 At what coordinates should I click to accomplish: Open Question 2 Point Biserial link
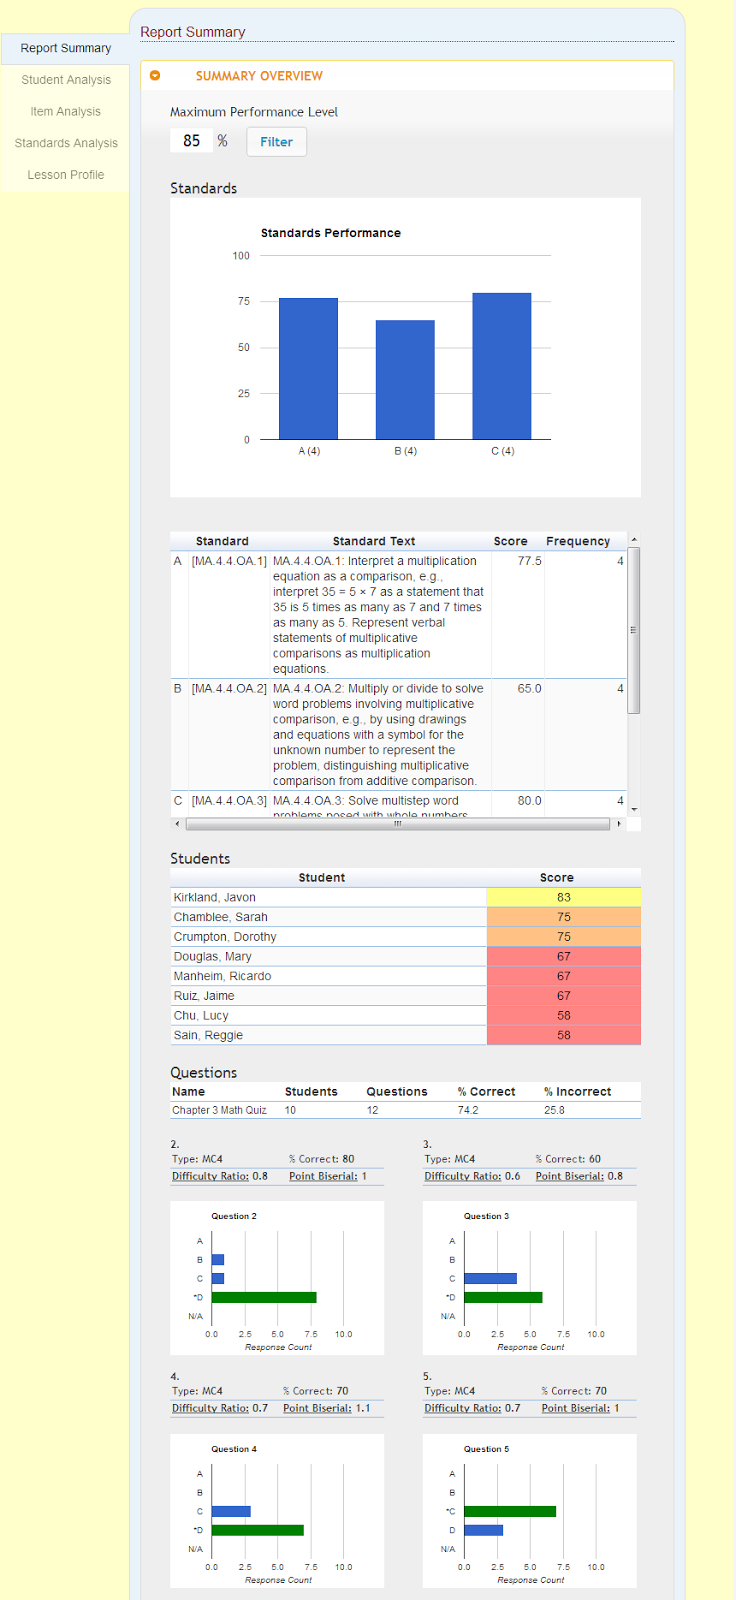323,1176
